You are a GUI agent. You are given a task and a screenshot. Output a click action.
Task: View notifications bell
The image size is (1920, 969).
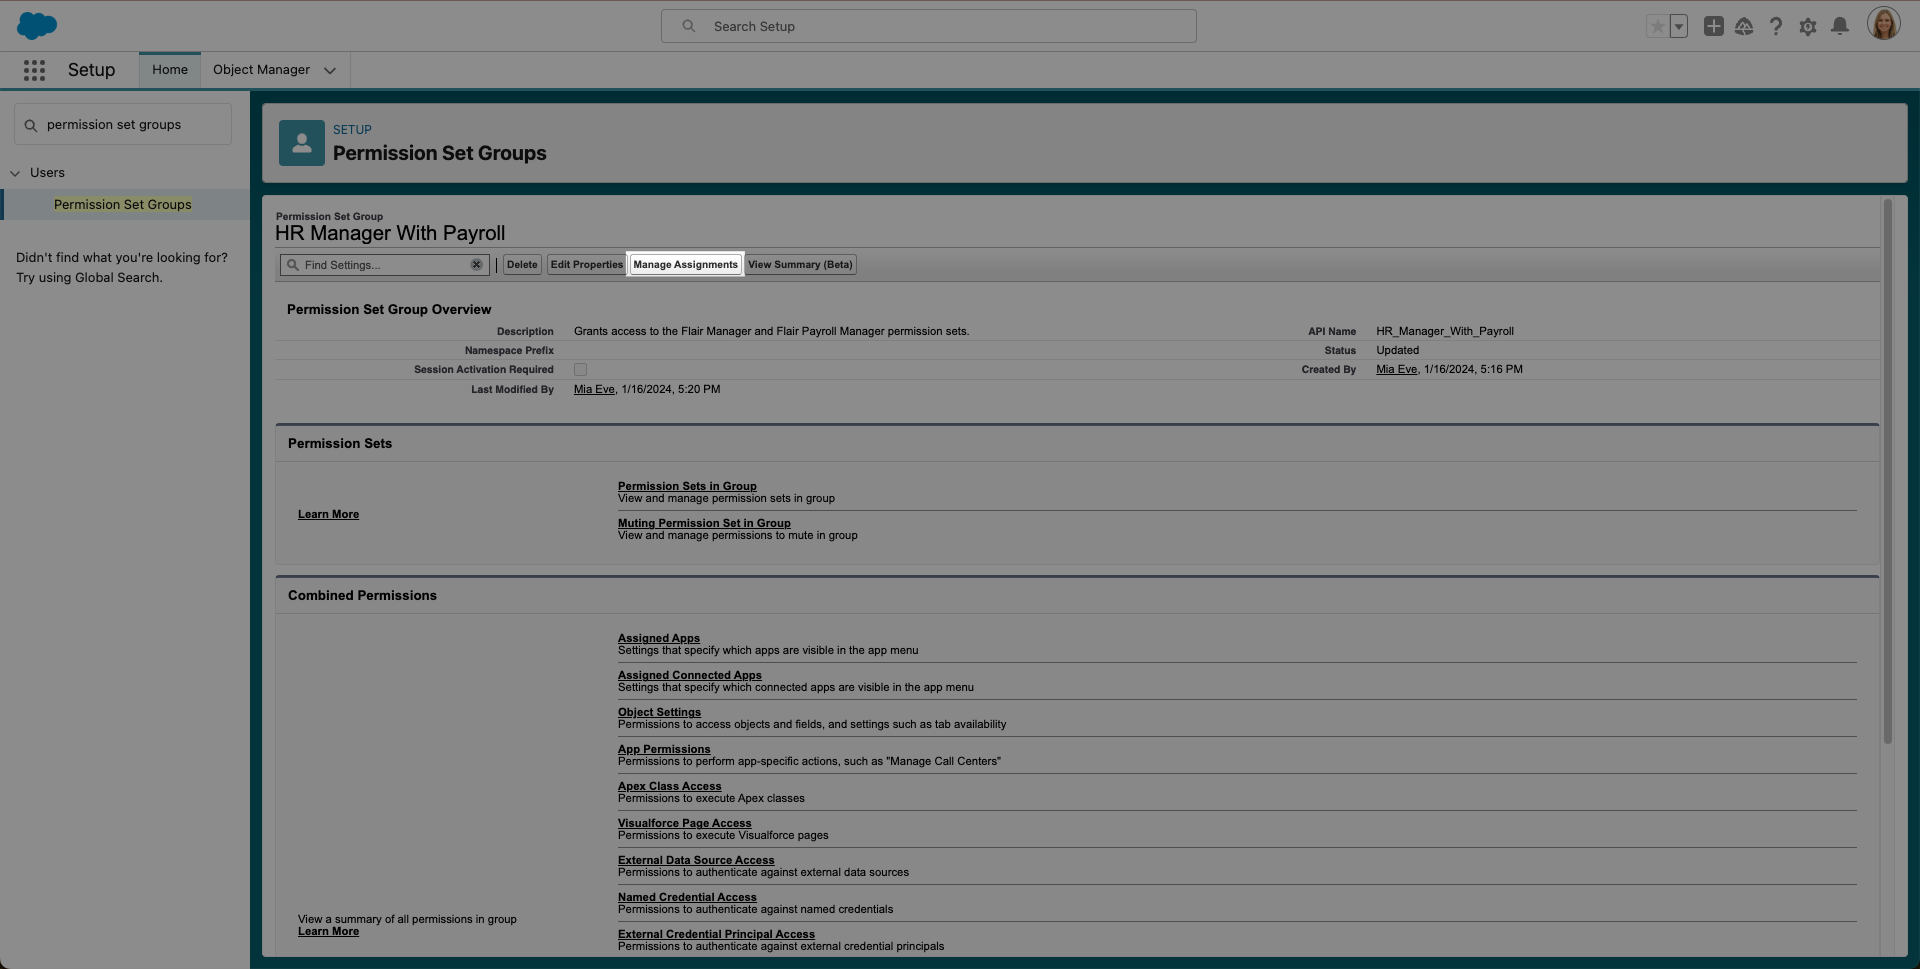[1839, 27]
